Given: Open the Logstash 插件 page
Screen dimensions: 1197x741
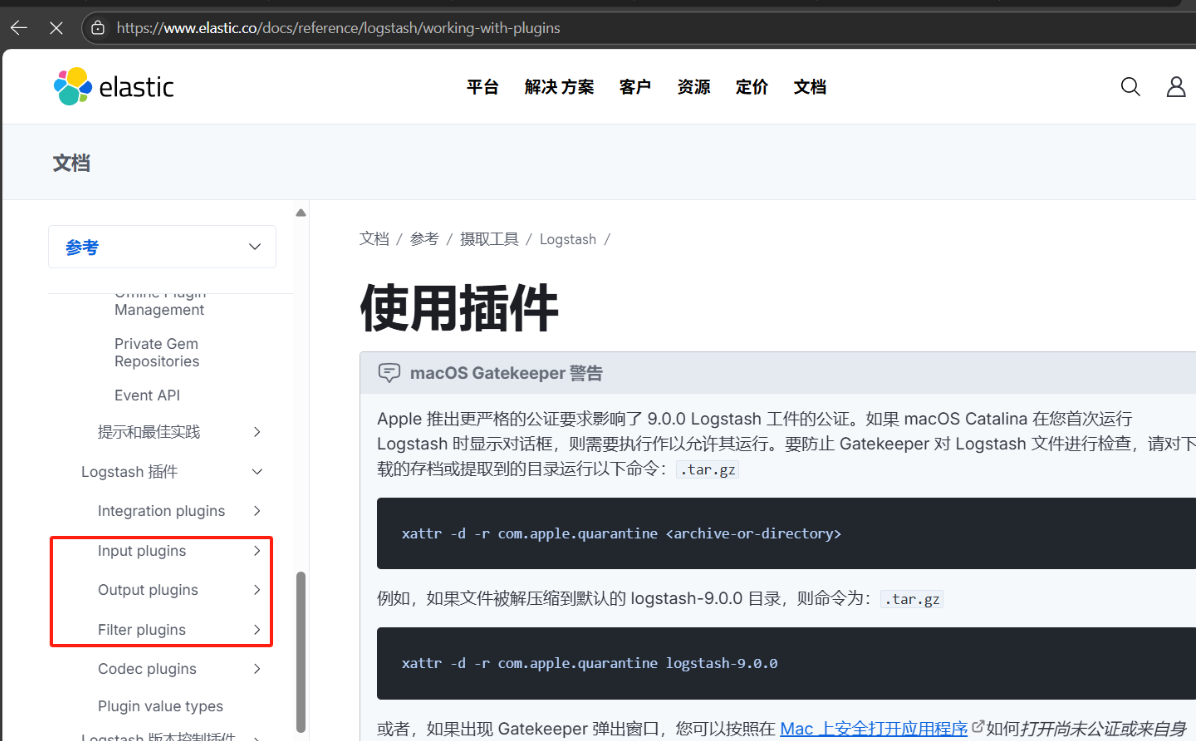Looking at the screenshot, I should pos(130,472).
